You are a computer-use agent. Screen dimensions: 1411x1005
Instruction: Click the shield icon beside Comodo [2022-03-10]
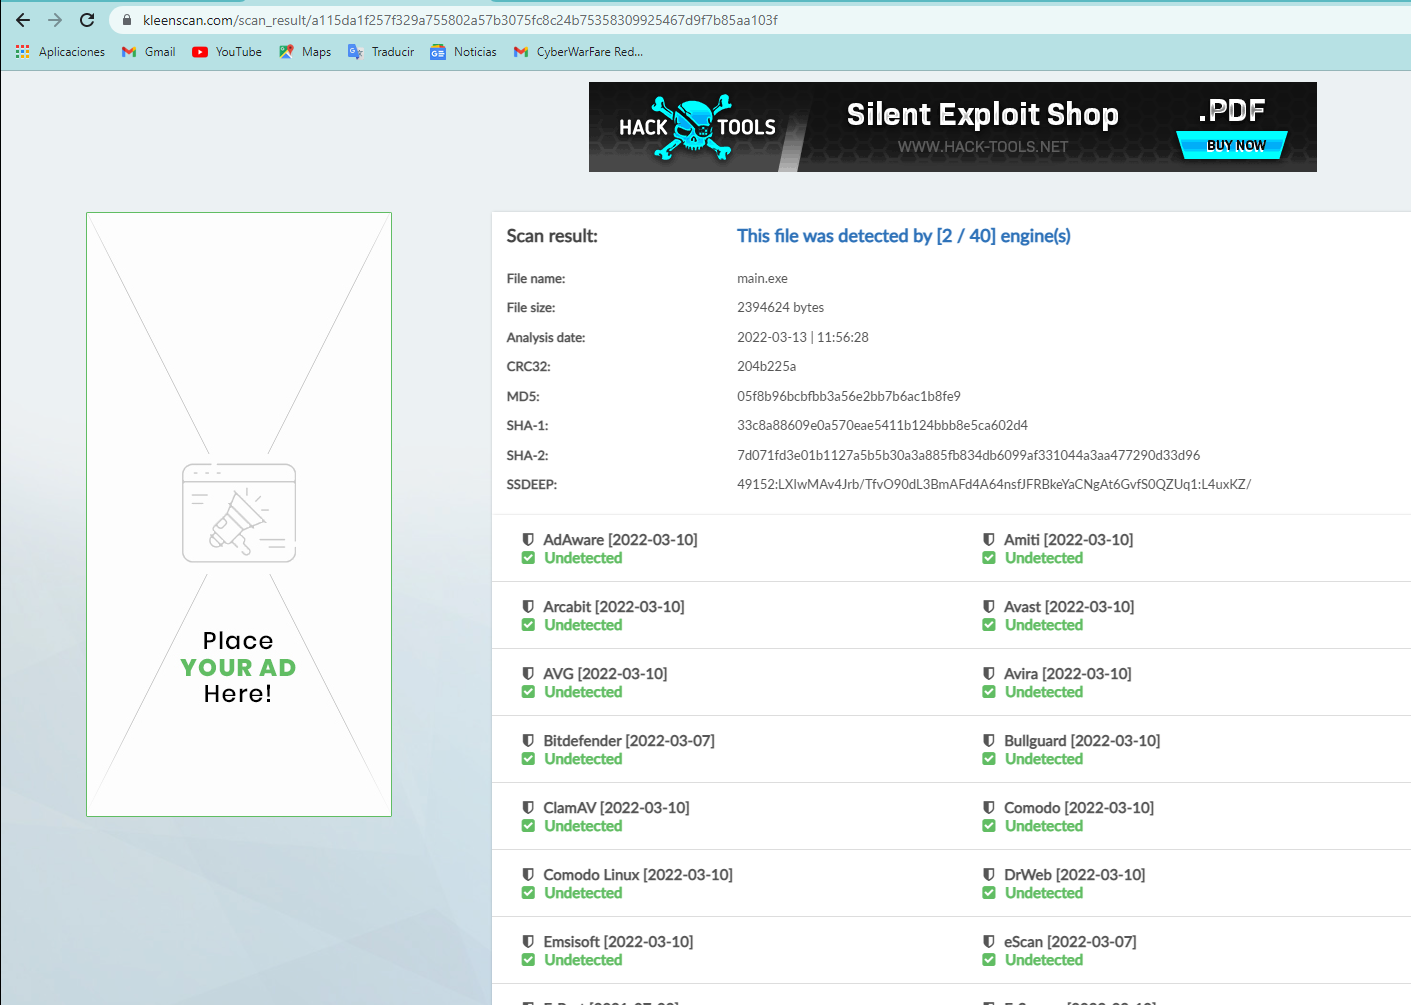coord(989,808)
